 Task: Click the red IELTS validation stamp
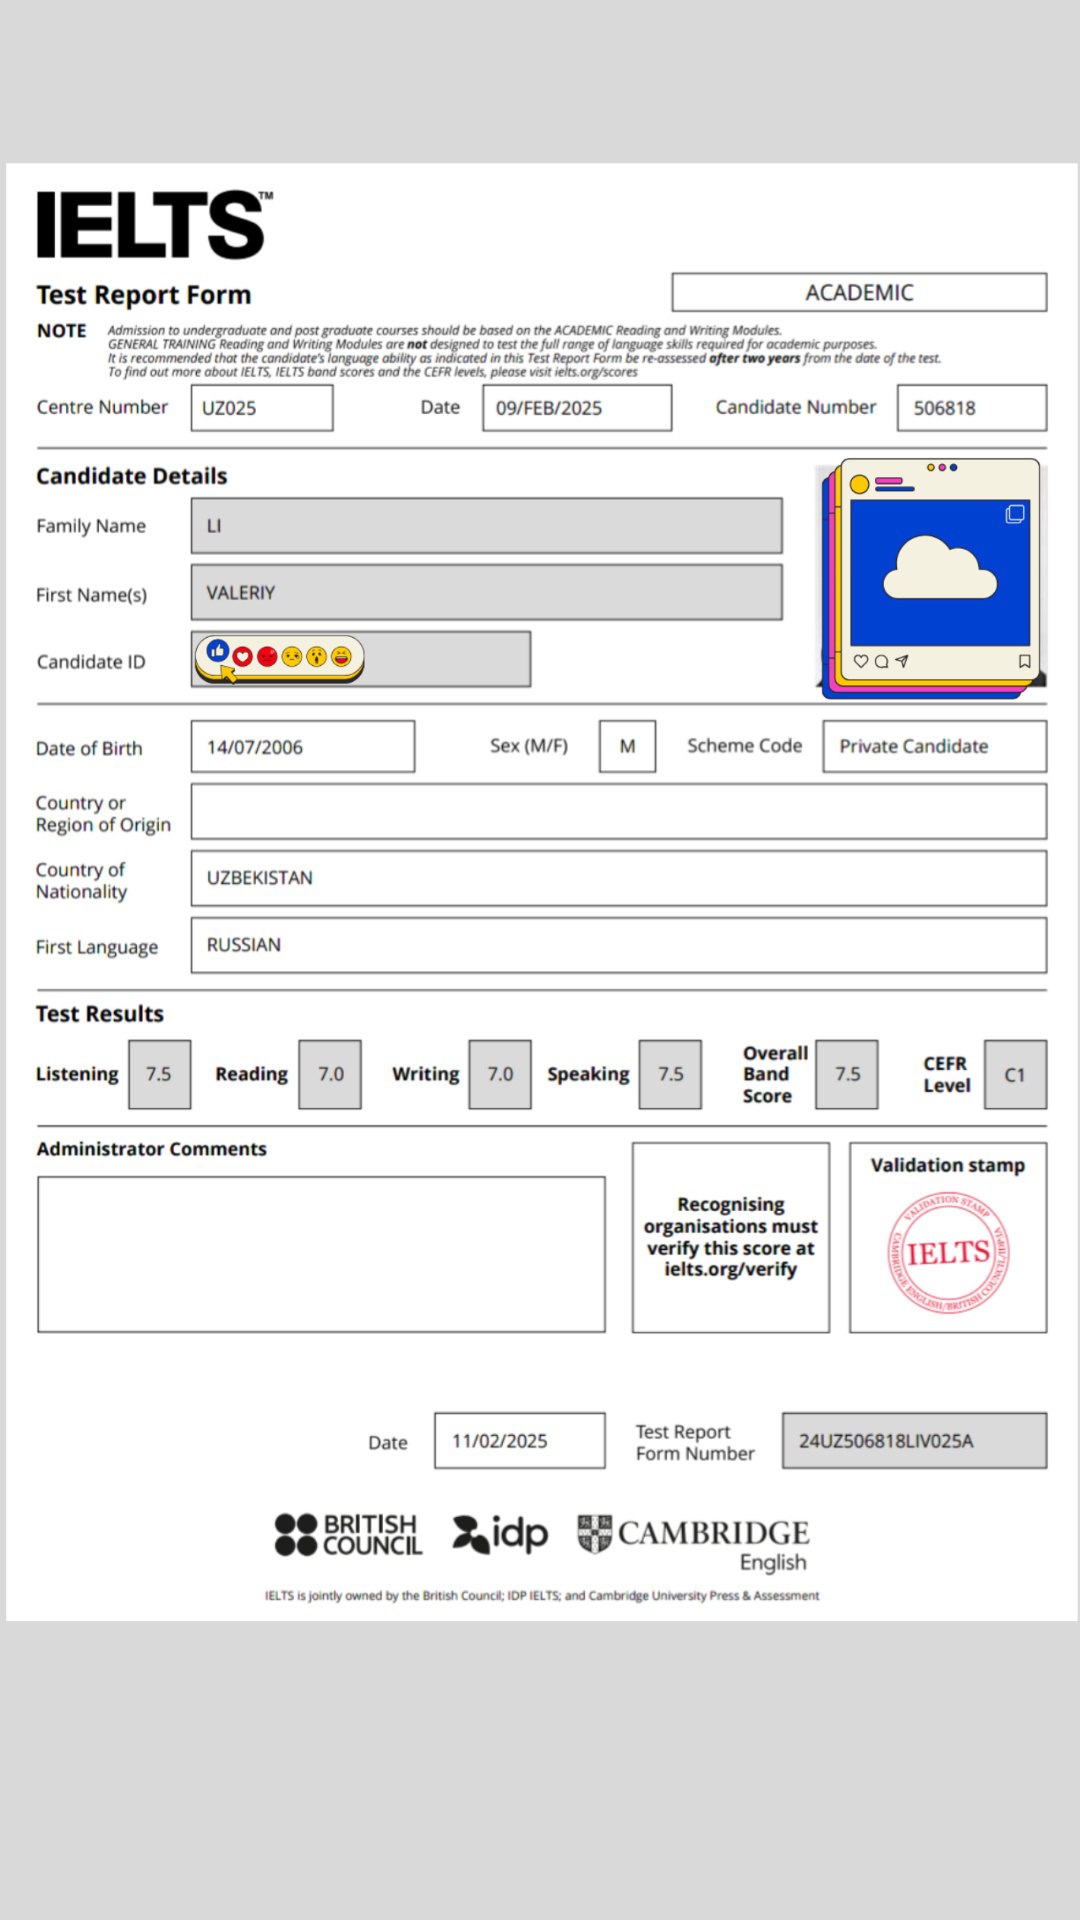(948, 1252)
